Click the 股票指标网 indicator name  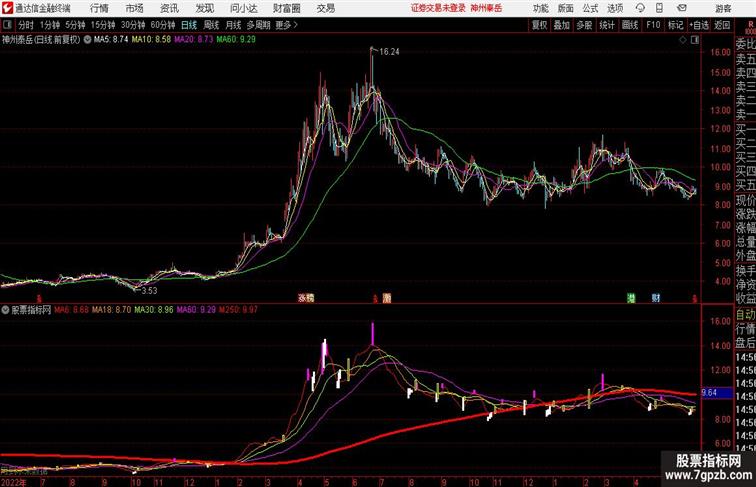click(31, 310)
